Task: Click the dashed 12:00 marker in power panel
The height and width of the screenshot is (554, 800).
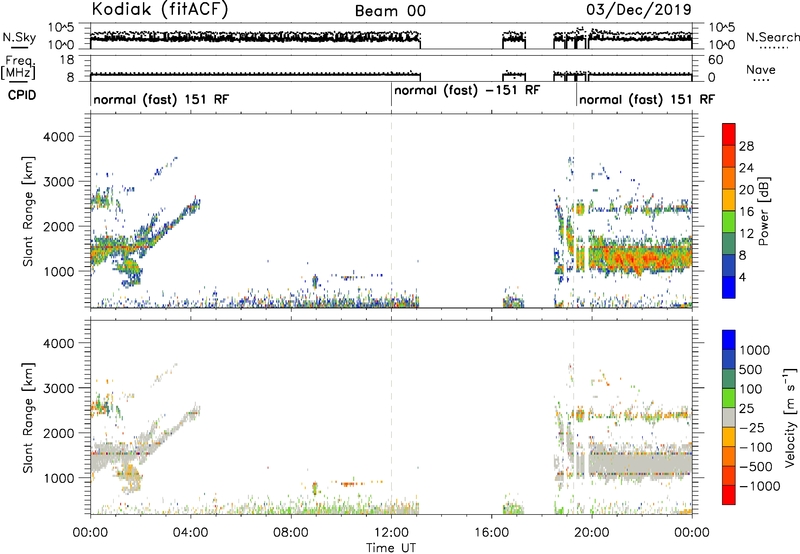Action: [x=391, y=210]
